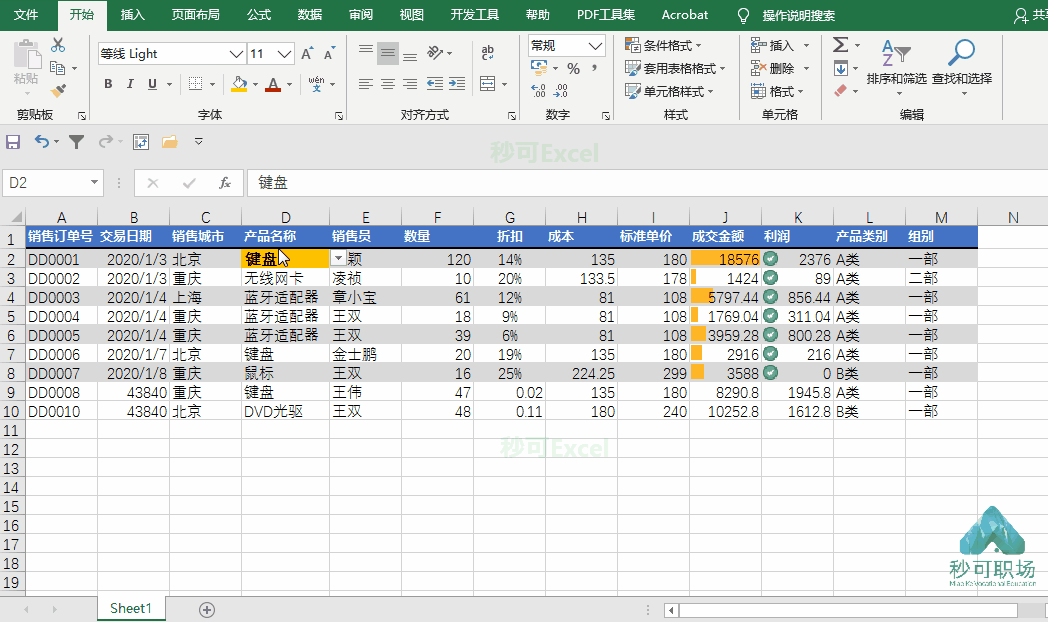1048x622 pixels.
Task: Apply the yellow fill color bucket
Action: tap(239, 84)
